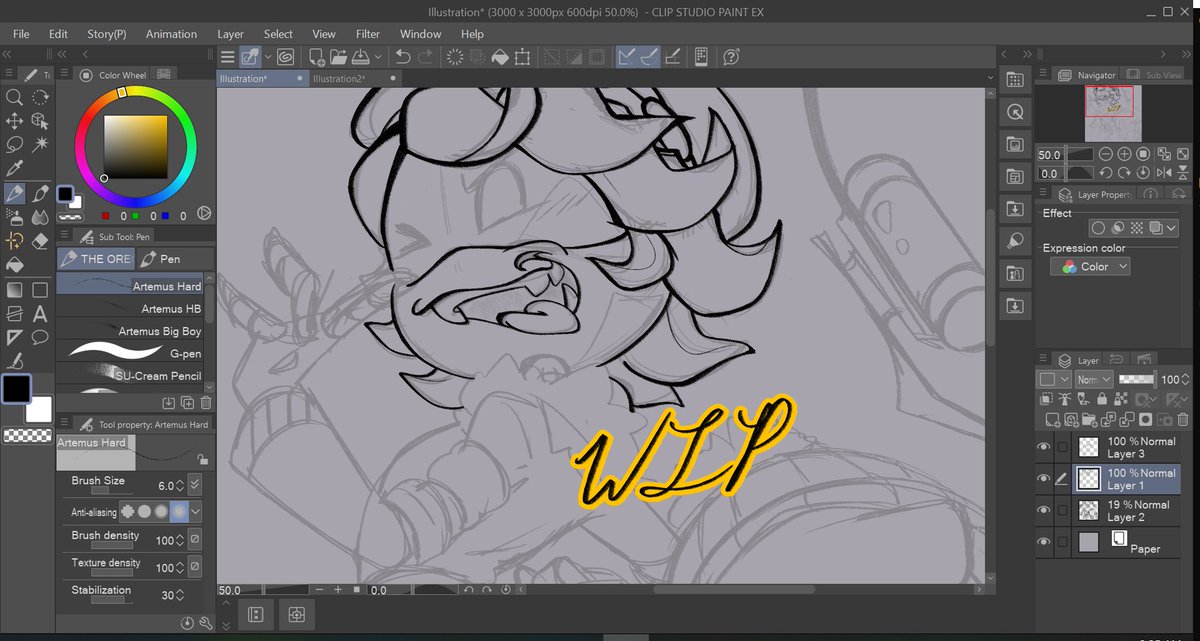
Task: Open dropdown arrow next to Save icon
Action: [x=378, y=57]
